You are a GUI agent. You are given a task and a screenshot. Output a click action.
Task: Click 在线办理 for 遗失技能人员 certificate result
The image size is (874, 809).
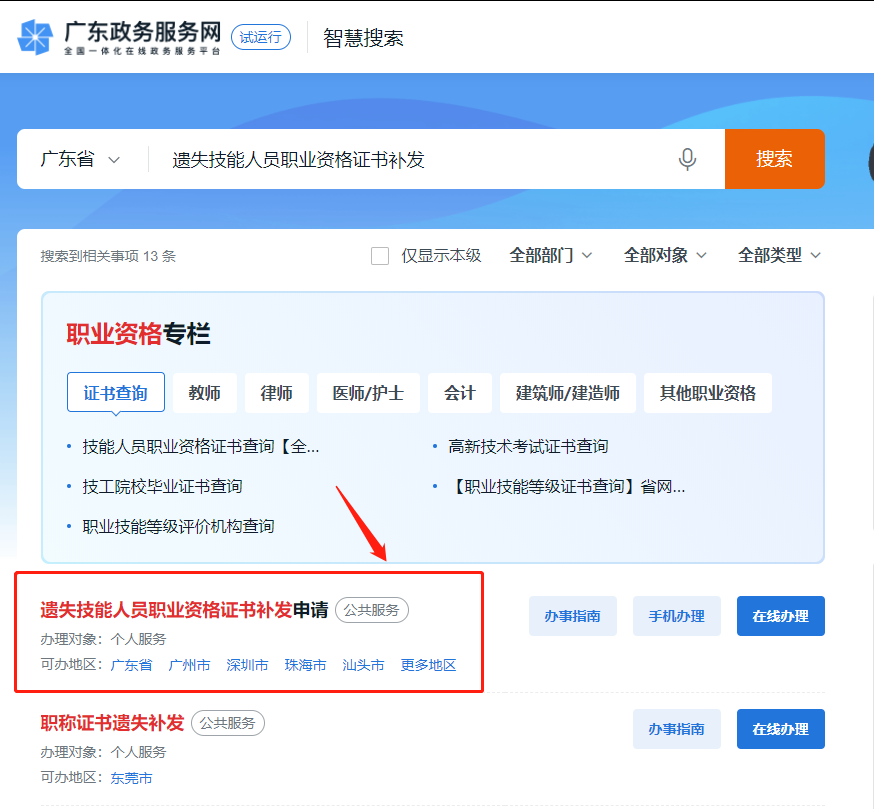pyautogui.click(x=781, y=616)
